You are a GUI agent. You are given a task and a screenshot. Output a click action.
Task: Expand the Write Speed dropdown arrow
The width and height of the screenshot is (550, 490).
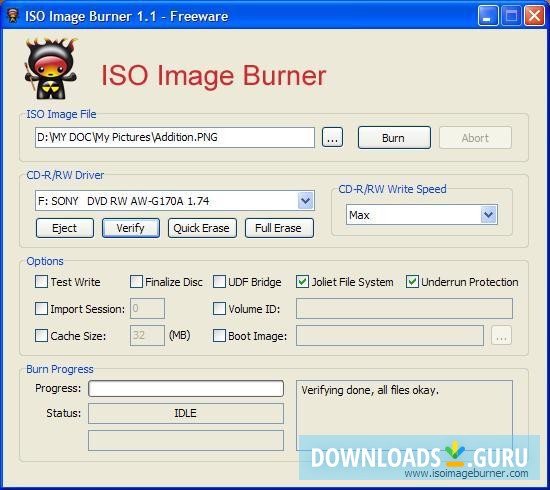point(489,215)
